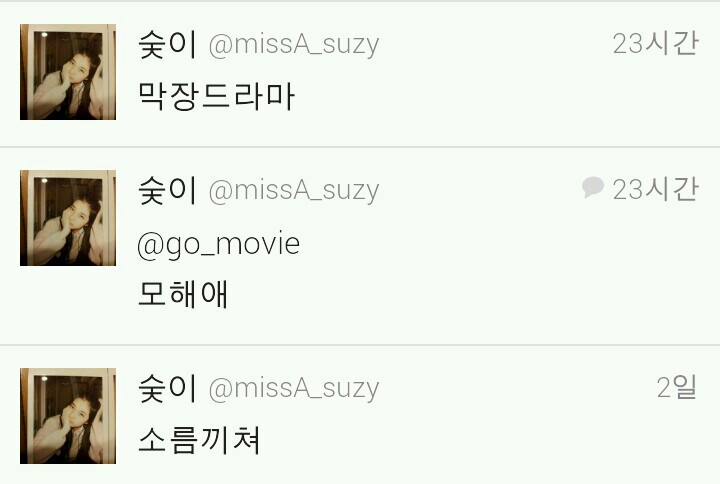Viewport: 720px width, 484px height.
Task: Open the conversation bubble icon on the @go_movie reply
Action: click(592, 187)
